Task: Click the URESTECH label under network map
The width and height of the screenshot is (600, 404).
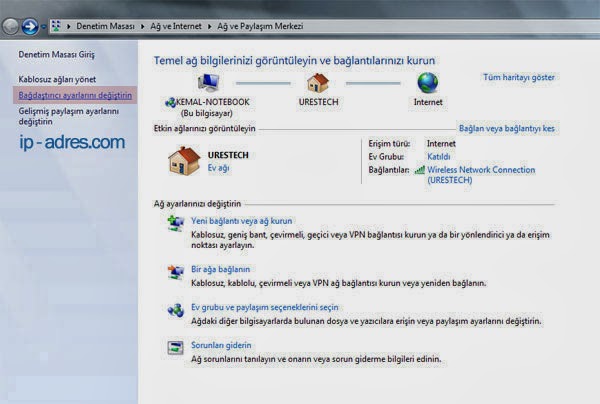Action: (x=318, y=102)
